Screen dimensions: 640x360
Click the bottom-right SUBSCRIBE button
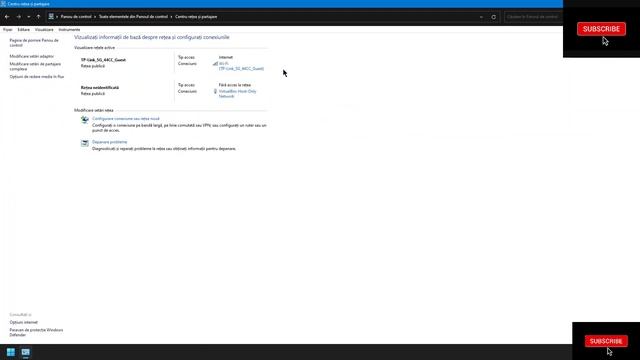(606, 341)
